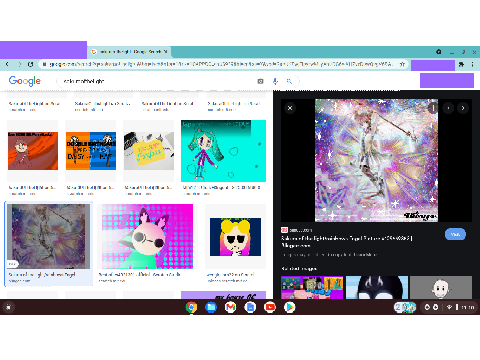
Task: Open Chrome from the shelf
Action: (191, 307)
